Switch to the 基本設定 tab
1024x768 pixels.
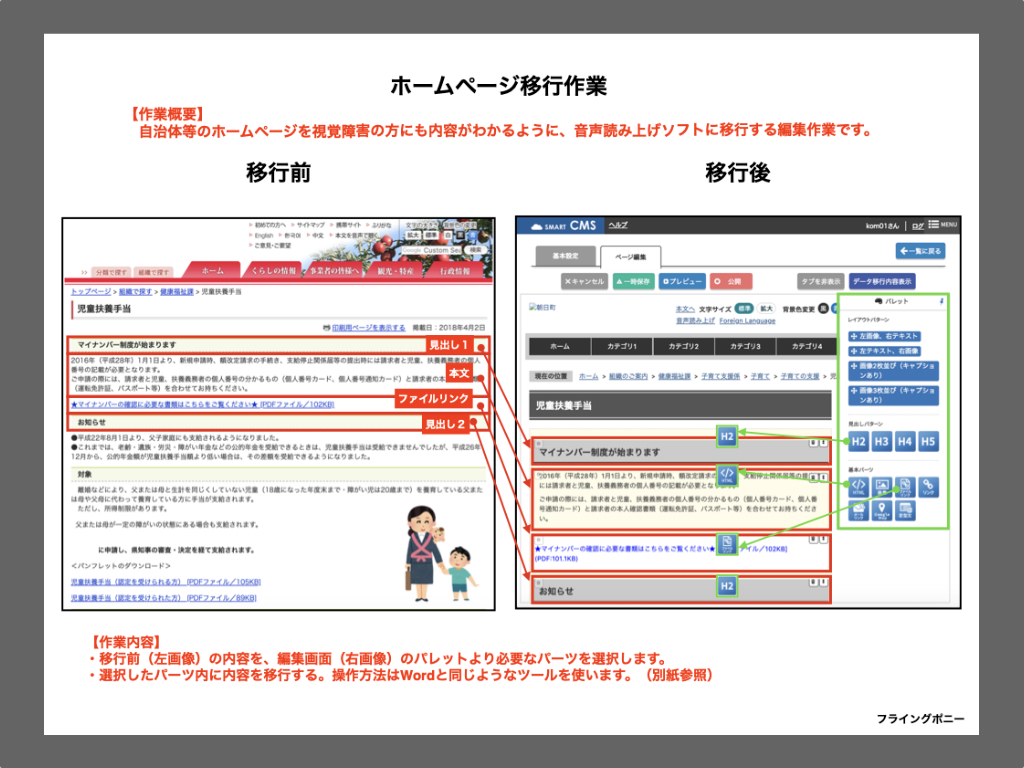pyautogui.click(x=566, y=254)
